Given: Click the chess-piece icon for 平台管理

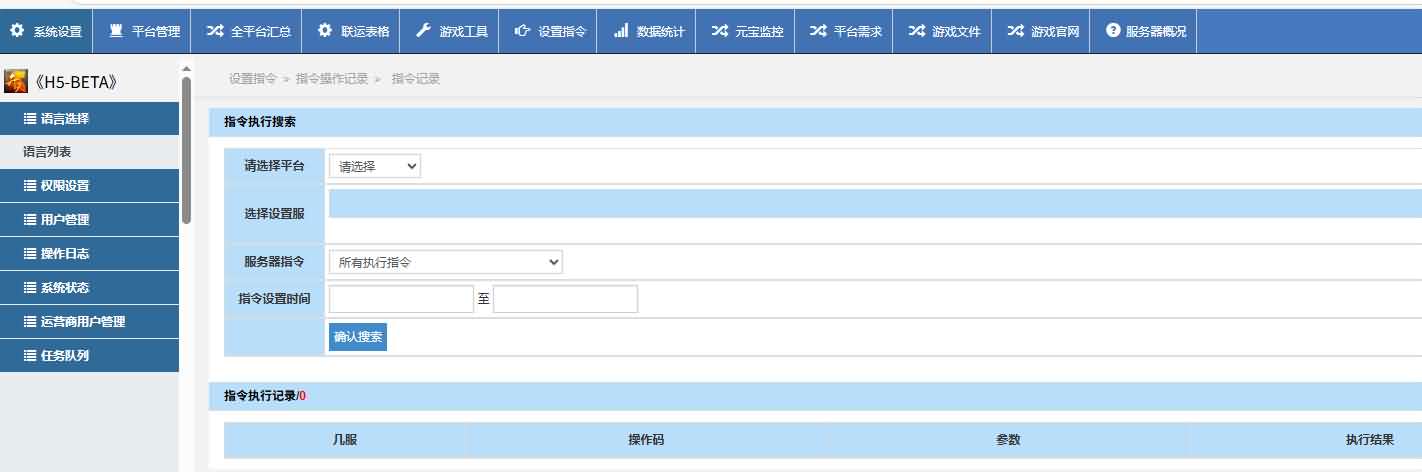Looking at the screenshot, I should (116, 31).
